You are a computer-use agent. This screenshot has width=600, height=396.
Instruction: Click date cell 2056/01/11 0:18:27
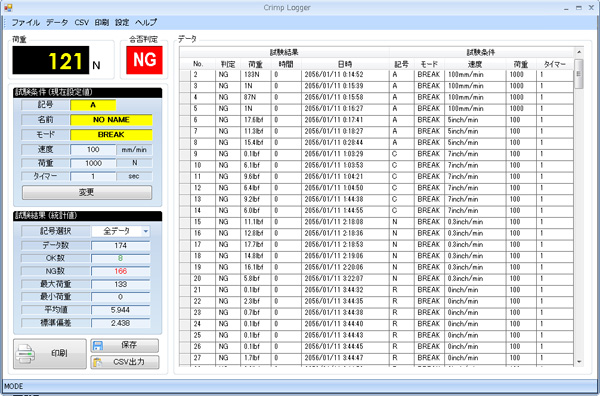[345, 131]
